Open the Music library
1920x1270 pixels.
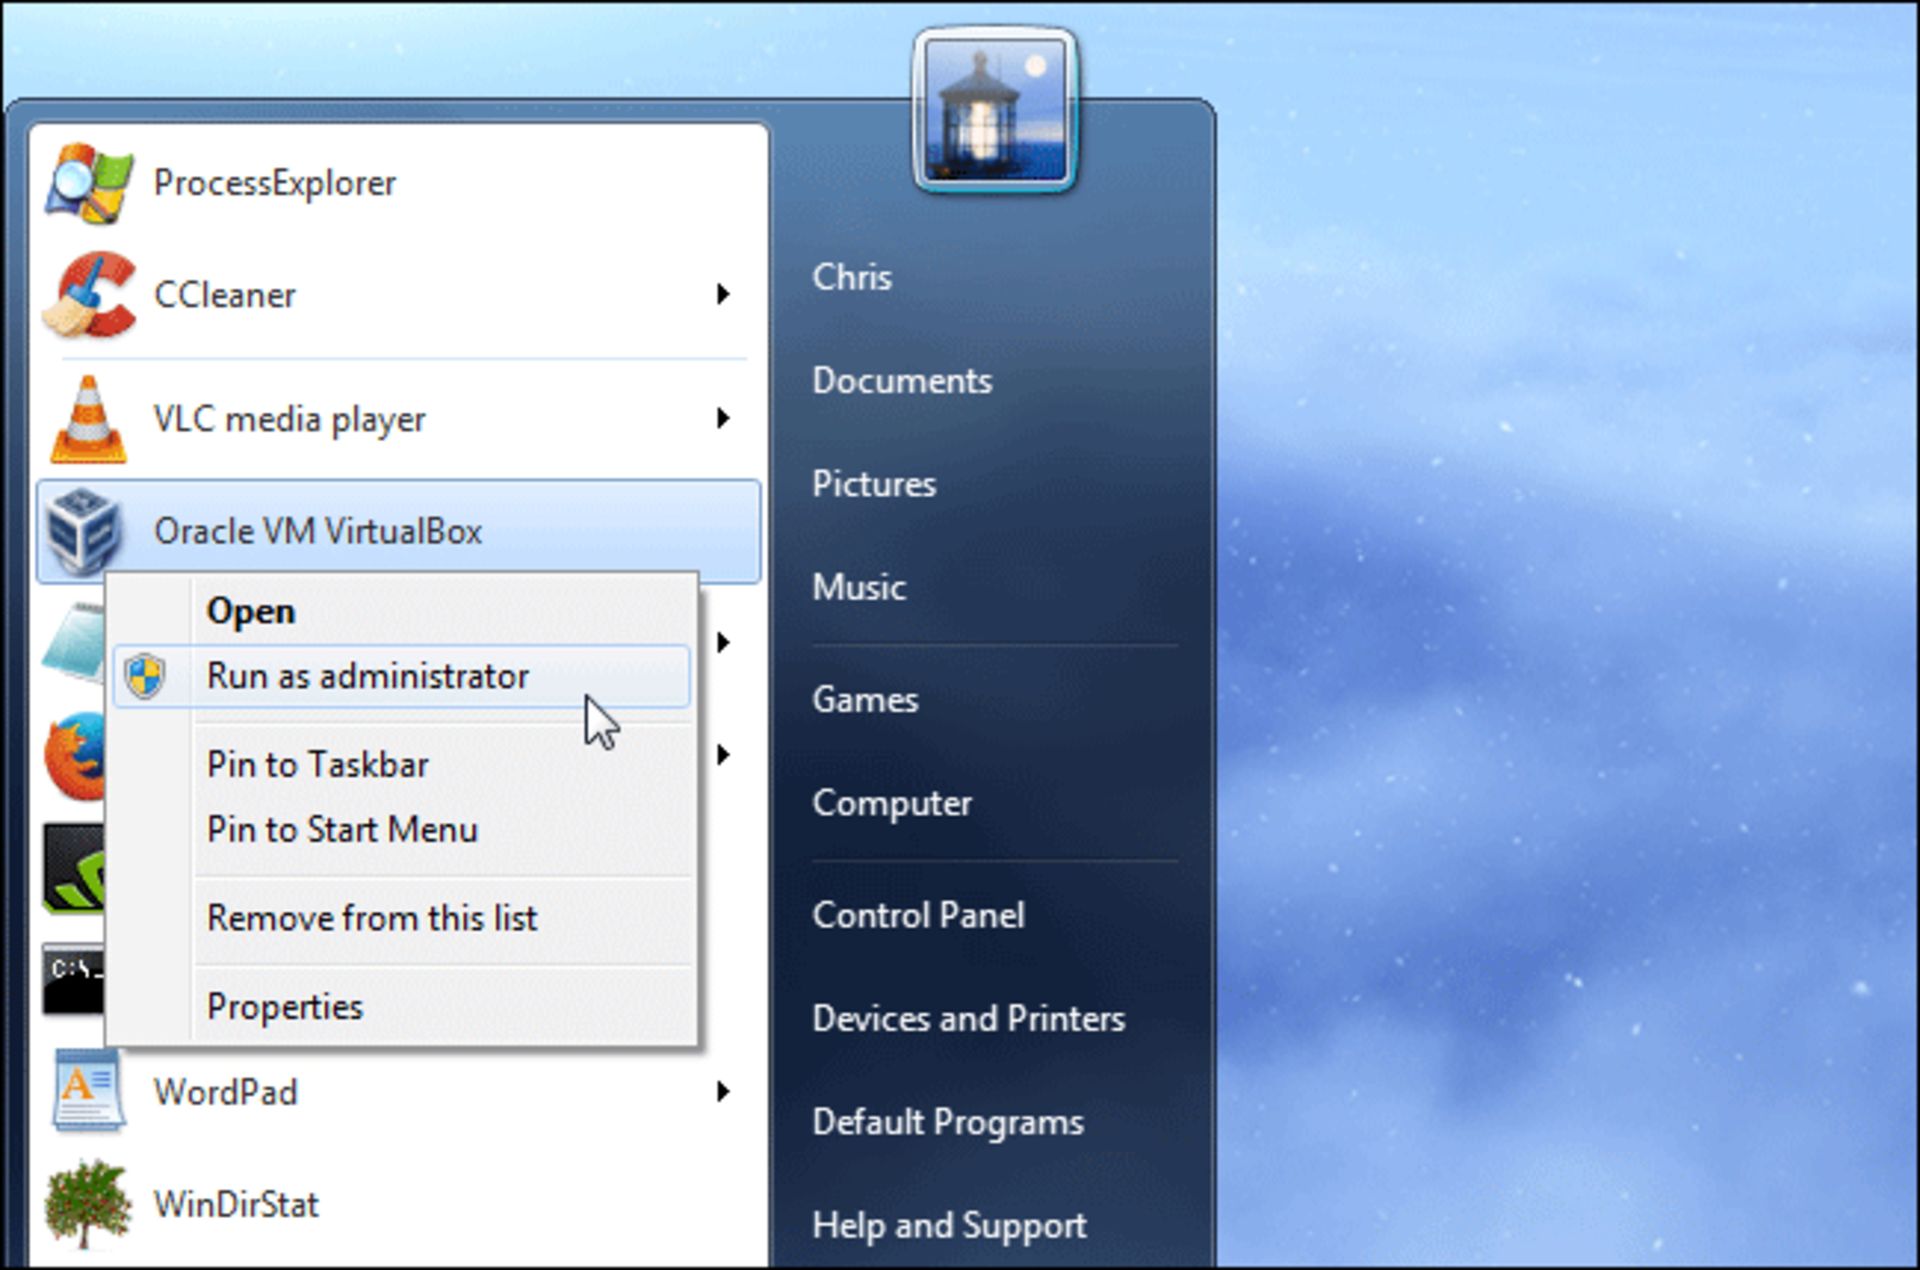859,587
